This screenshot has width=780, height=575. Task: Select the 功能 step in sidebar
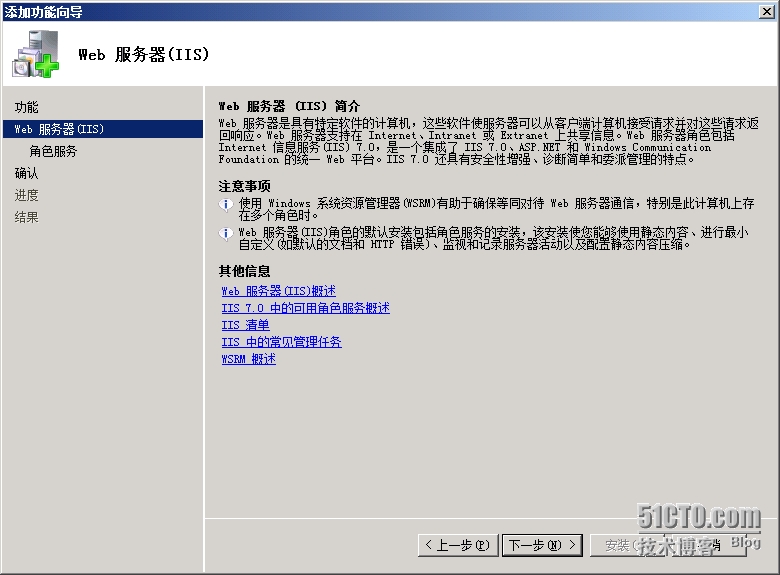tap(26, 107)
